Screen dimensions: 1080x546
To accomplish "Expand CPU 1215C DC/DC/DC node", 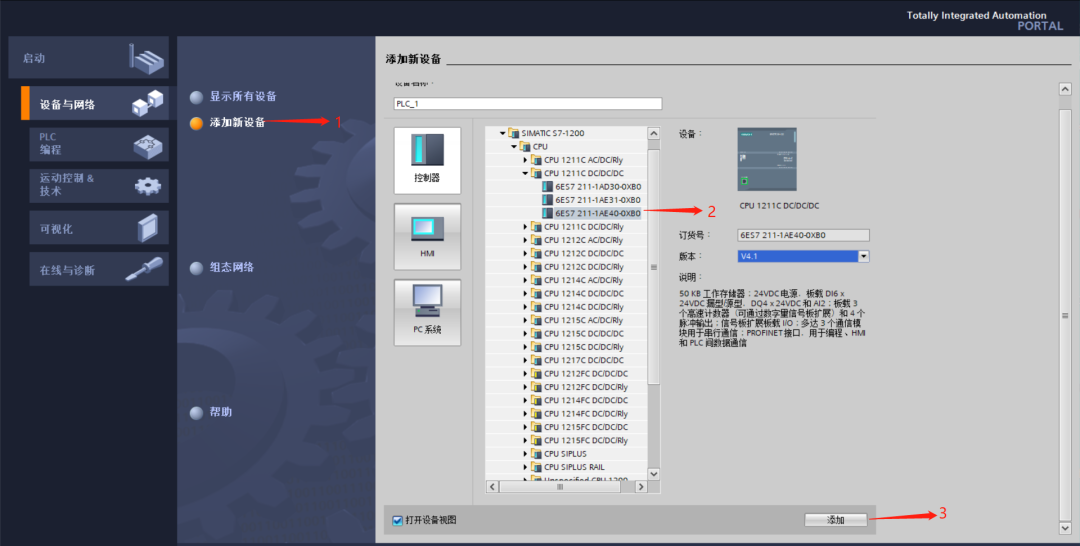I will 525,333.
